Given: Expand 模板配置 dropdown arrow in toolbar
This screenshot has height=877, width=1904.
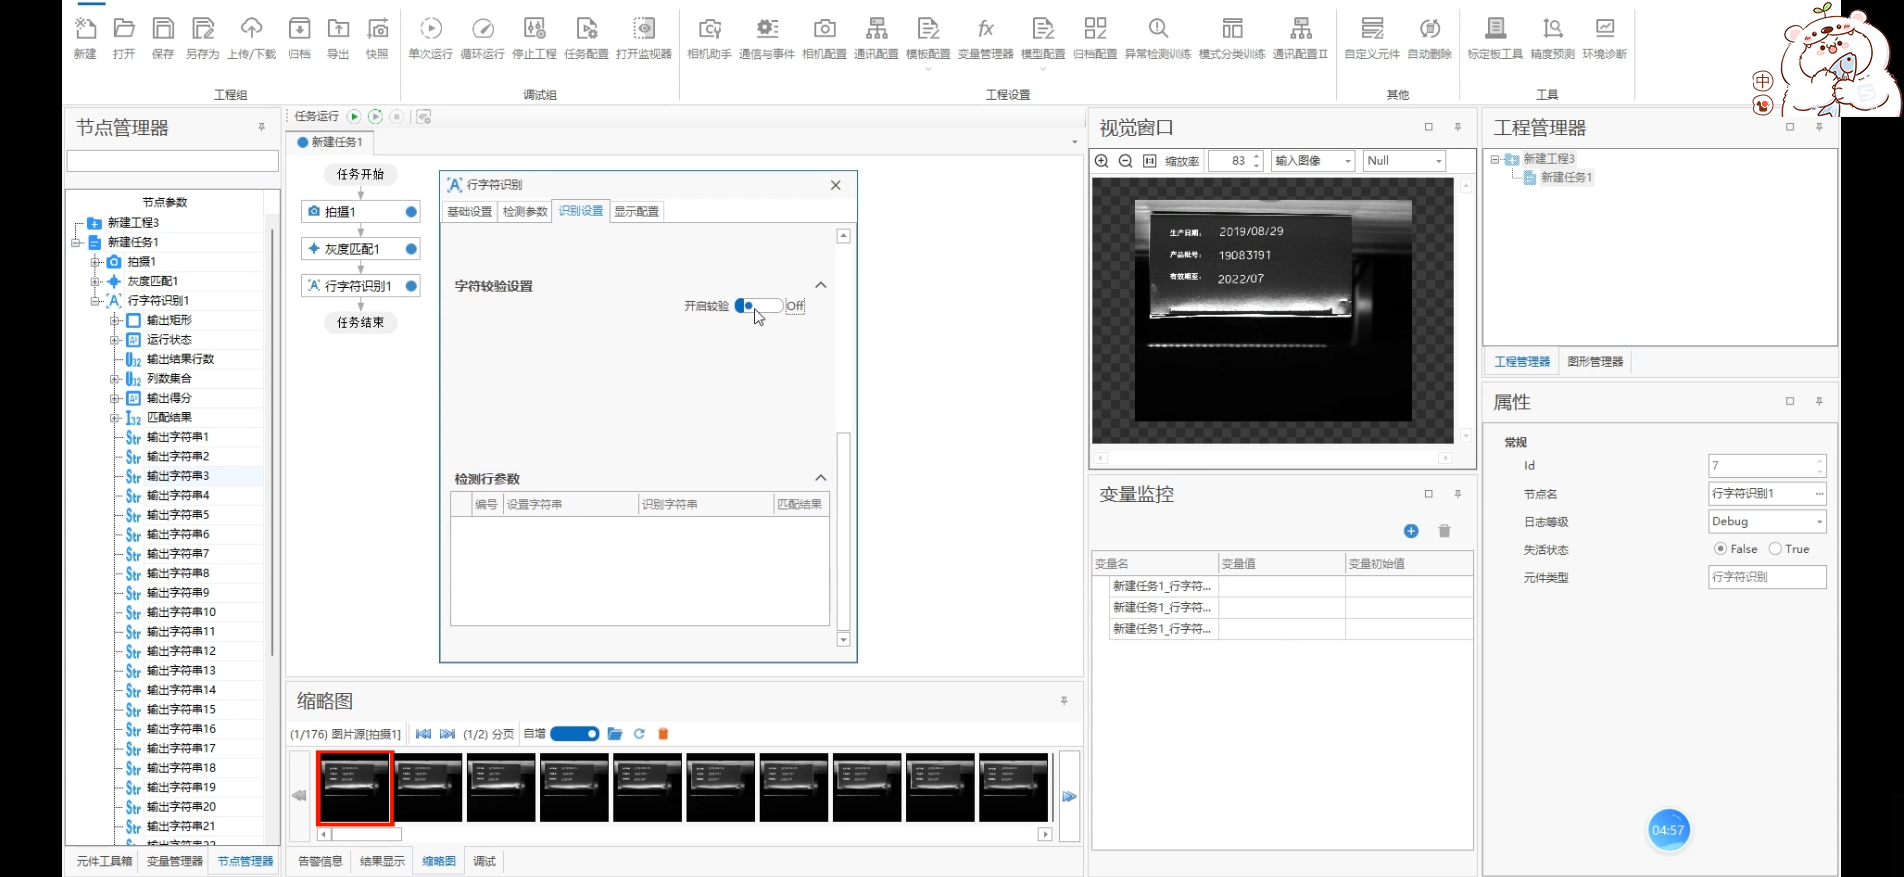Looking at the screenshot, I should (928, 69).
